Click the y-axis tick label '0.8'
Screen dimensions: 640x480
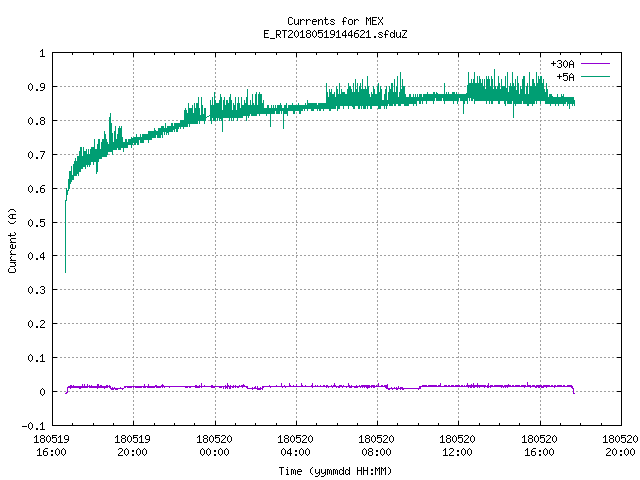coord(36,121)
